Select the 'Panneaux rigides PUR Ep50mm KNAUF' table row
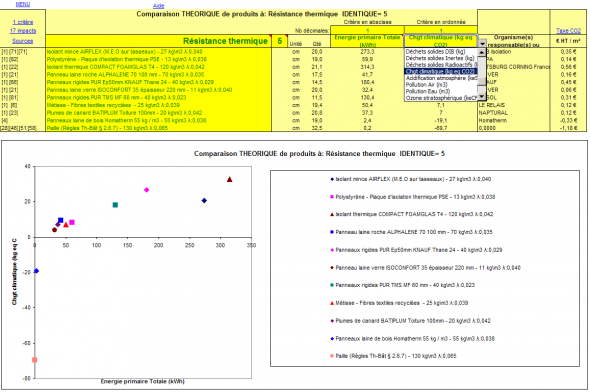Screen dimensions: 590x392 coord(158,82)
